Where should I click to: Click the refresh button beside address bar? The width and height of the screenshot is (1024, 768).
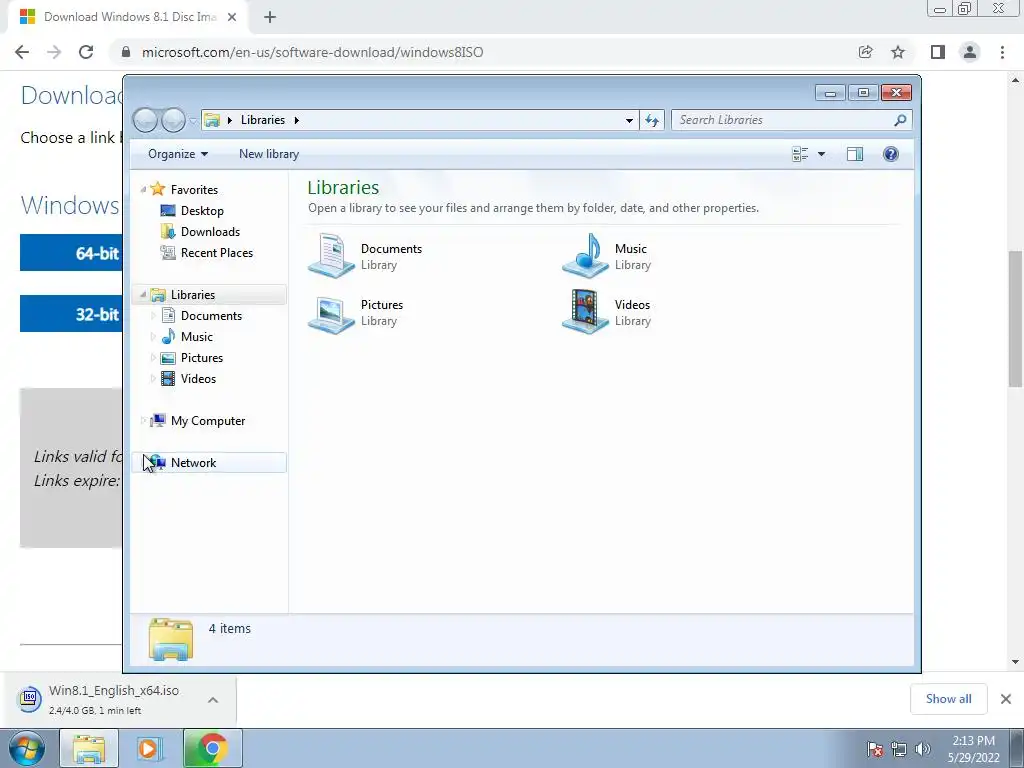(x=652, y=120)
